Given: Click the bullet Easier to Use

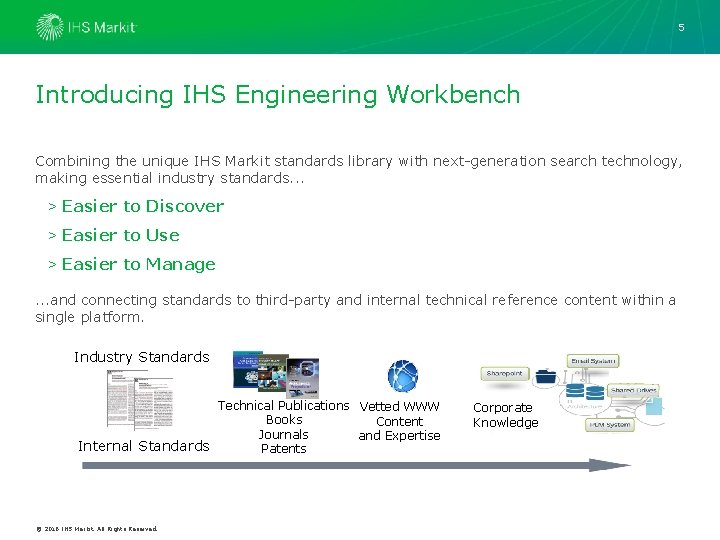Looking at the screenshot, I should pyautogui.click(x=120, y=235).
